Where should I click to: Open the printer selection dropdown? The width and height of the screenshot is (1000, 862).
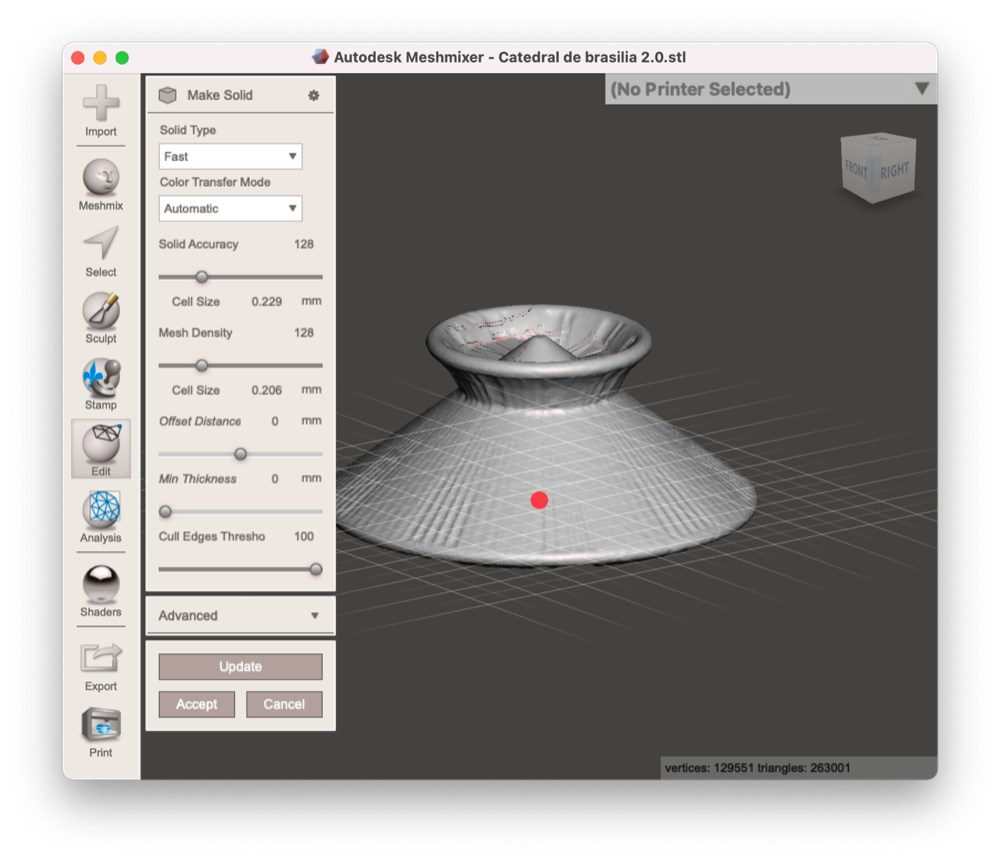(771, 89)
